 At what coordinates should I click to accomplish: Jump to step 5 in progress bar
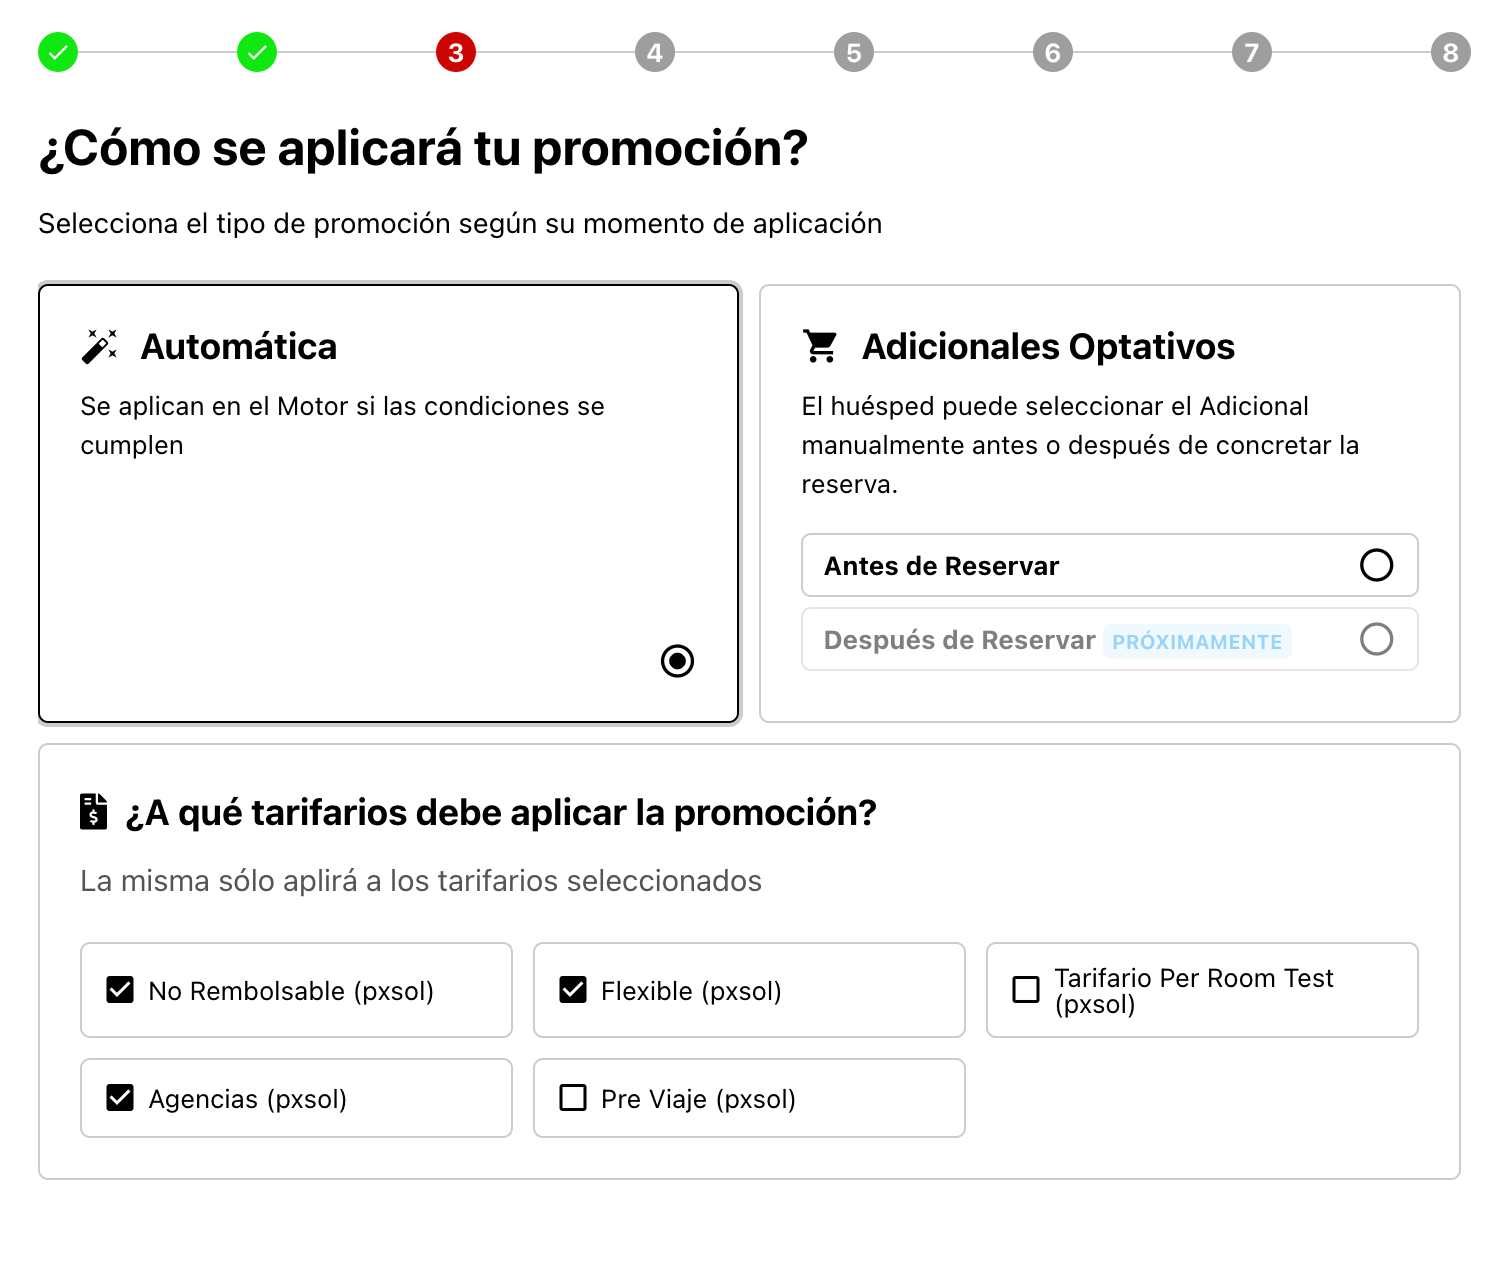854,52
